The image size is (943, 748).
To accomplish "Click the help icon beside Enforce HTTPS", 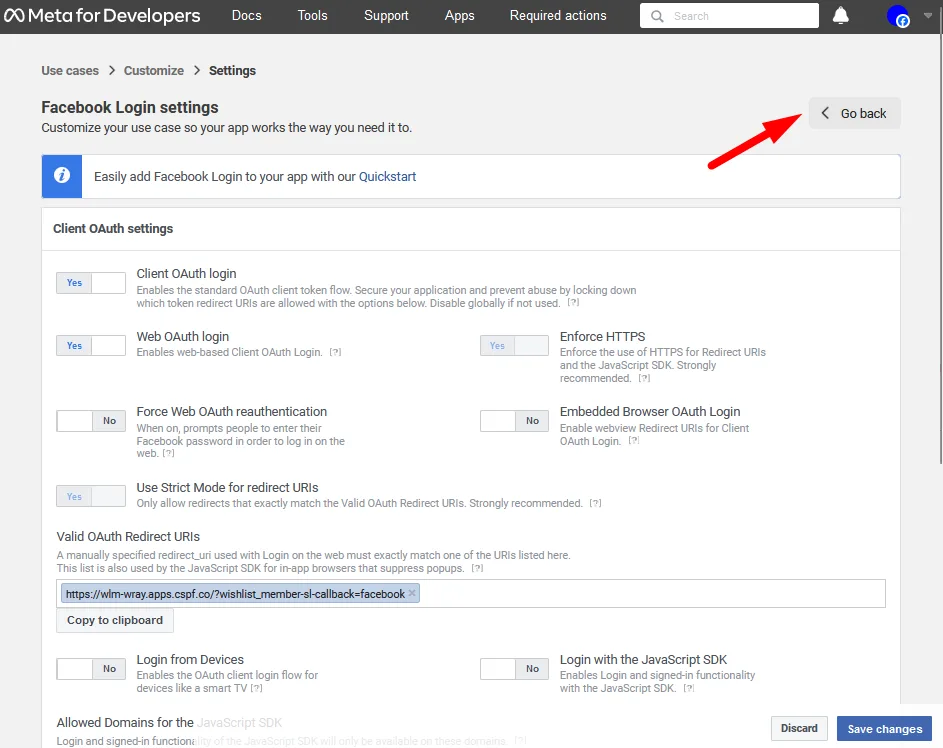I will (643, 378).
